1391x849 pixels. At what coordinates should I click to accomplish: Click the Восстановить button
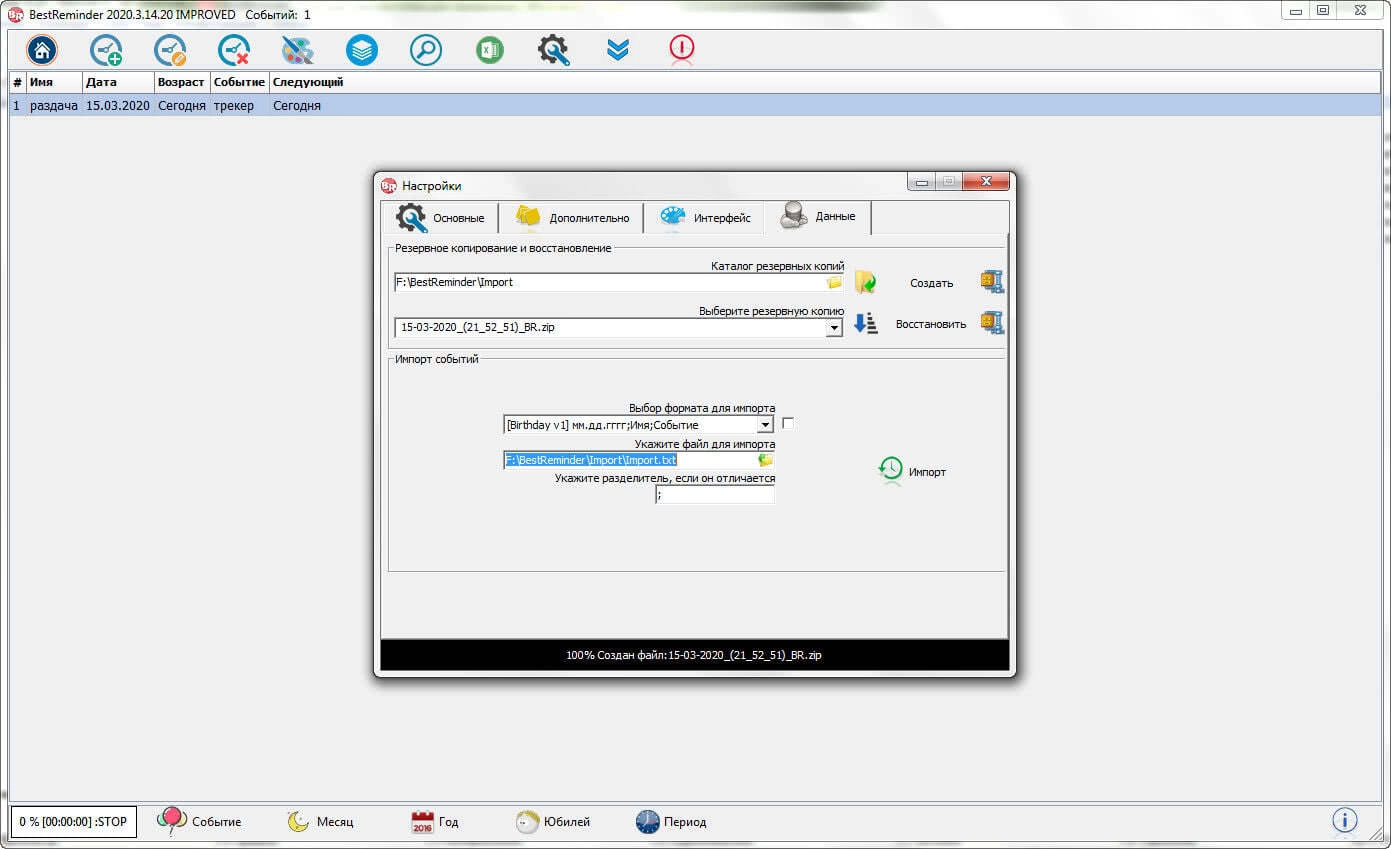pos(931,324)
